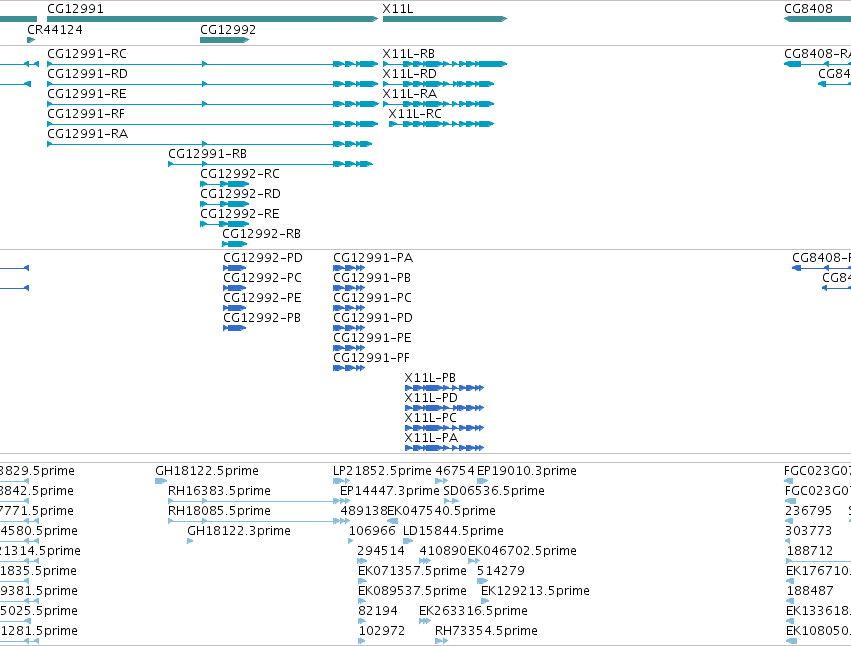
Task: Open feature 294514
Action: [x=381, y=551]
